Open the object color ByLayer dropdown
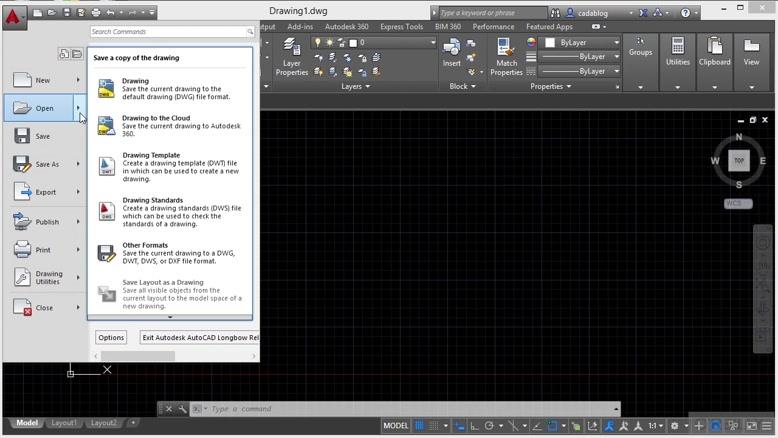Screen dimensions: 778x438 (582, 43)
